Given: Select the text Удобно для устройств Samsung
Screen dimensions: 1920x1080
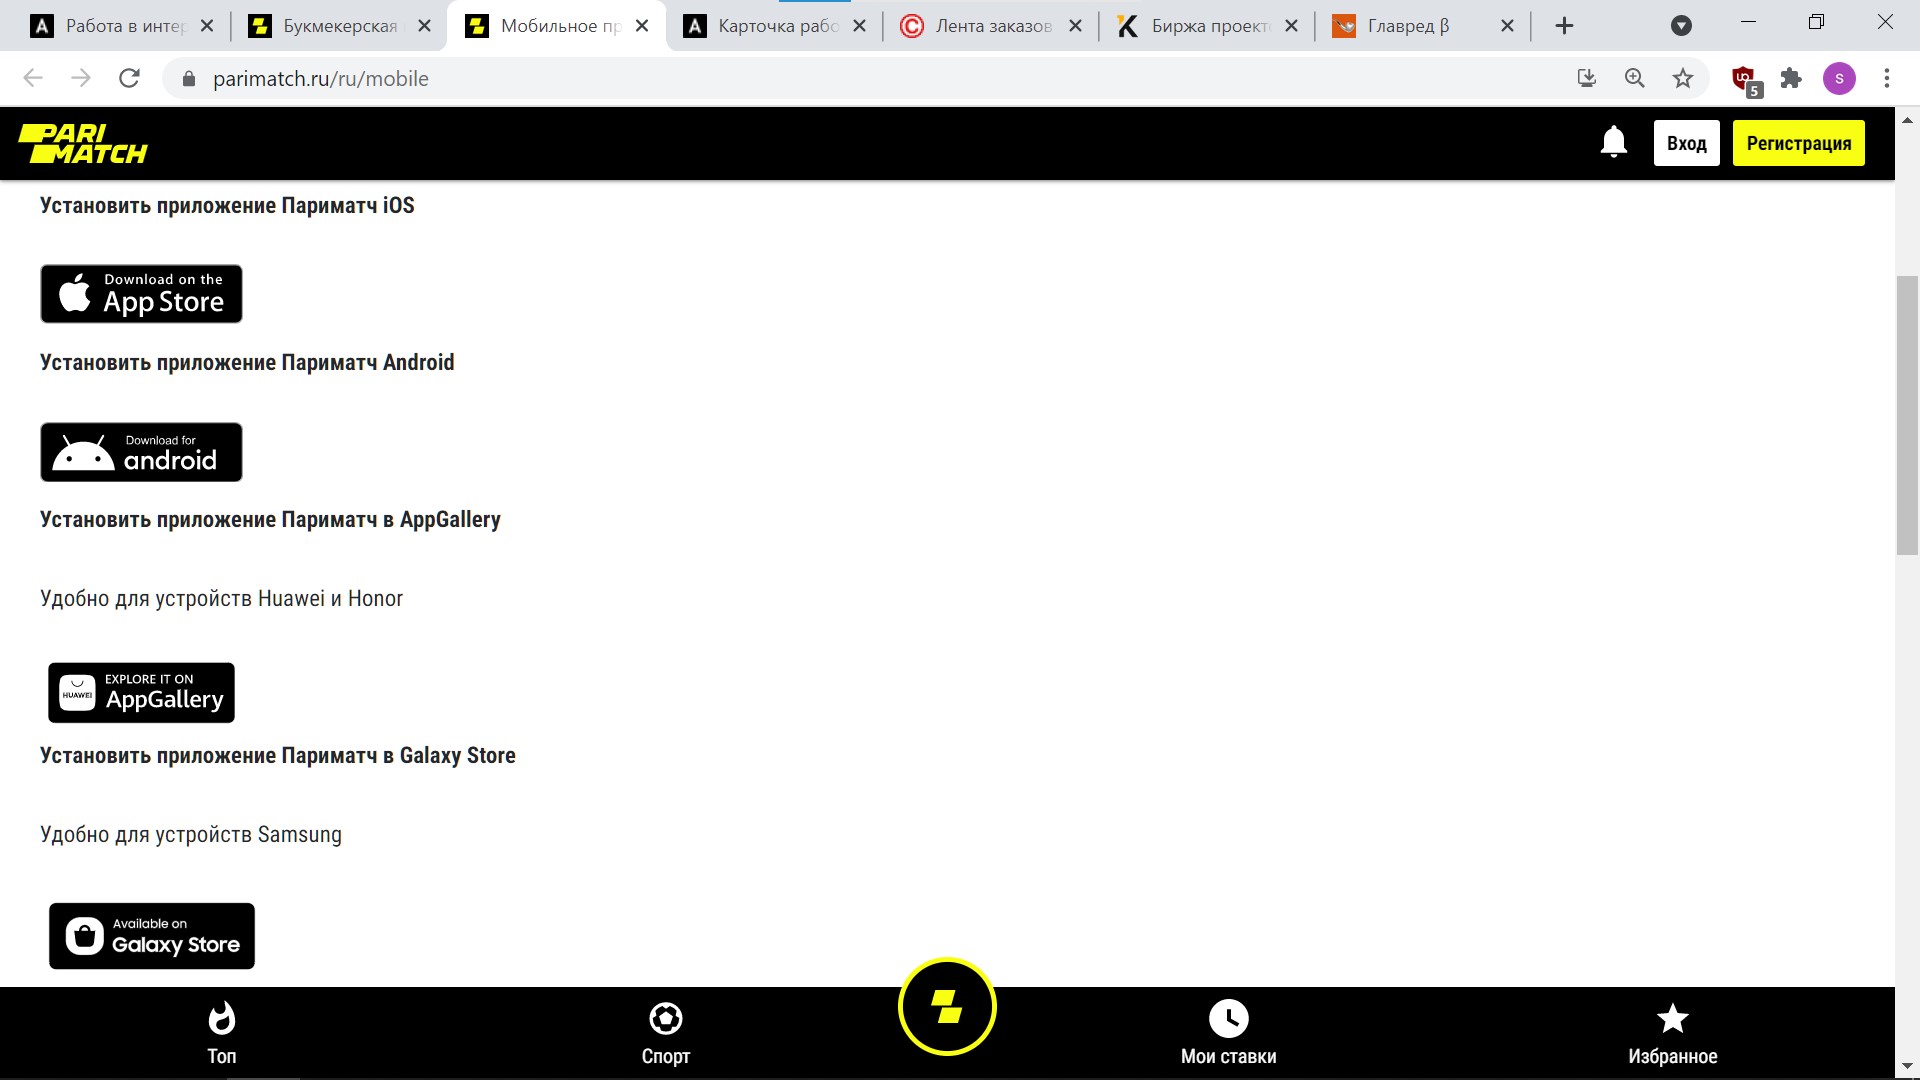Looking at the screenshot, I should point(191,834).
